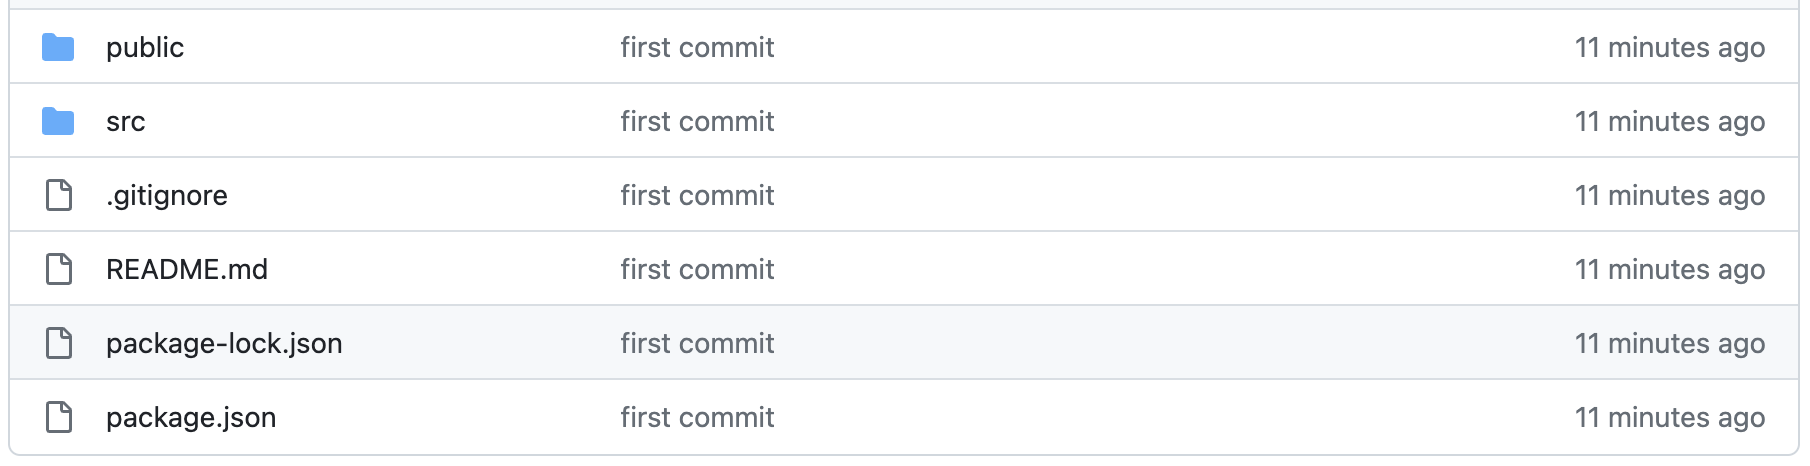
Task: Open first commit link on package.json row
Action: click(x=697, y=417)
